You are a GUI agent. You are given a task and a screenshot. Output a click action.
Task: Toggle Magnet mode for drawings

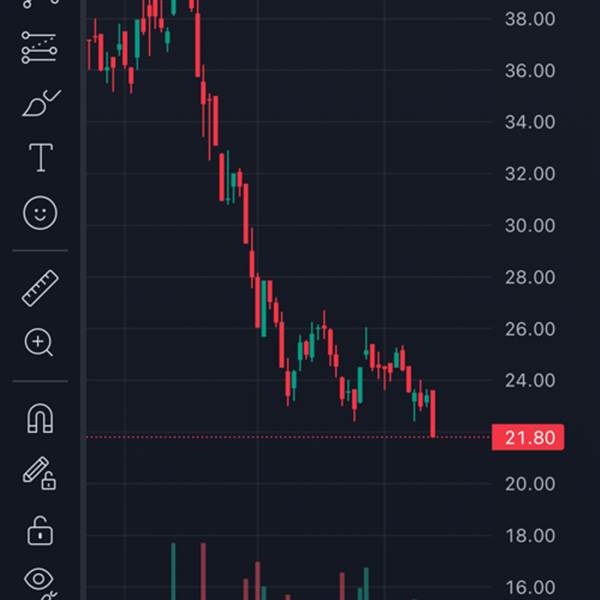click(x=40, y=418)
